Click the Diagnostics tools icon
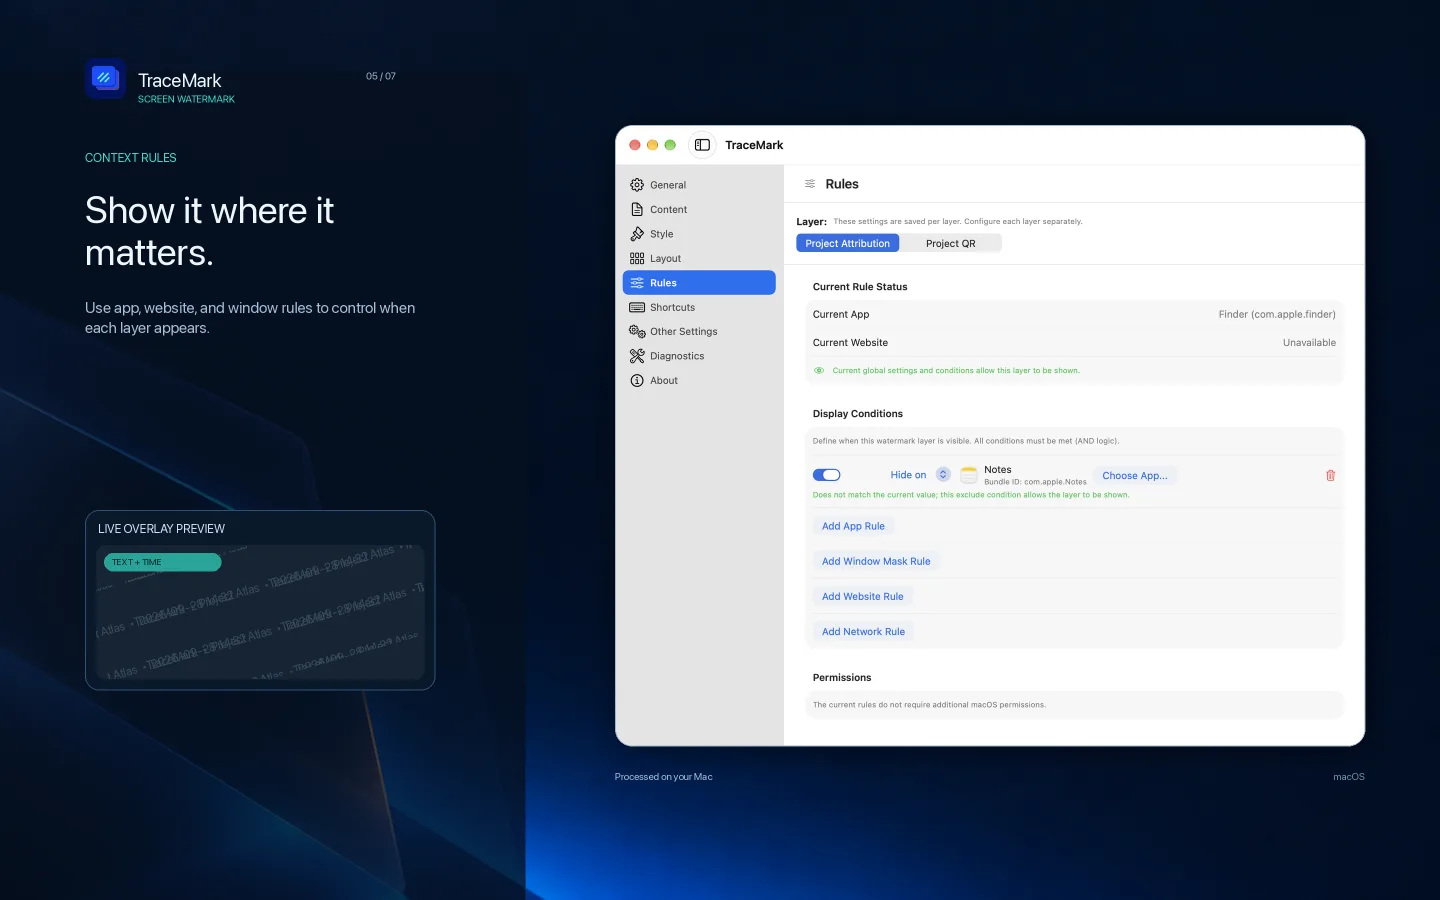The width and height of the screenshot is (1440, 900). (x=637, y=356)
